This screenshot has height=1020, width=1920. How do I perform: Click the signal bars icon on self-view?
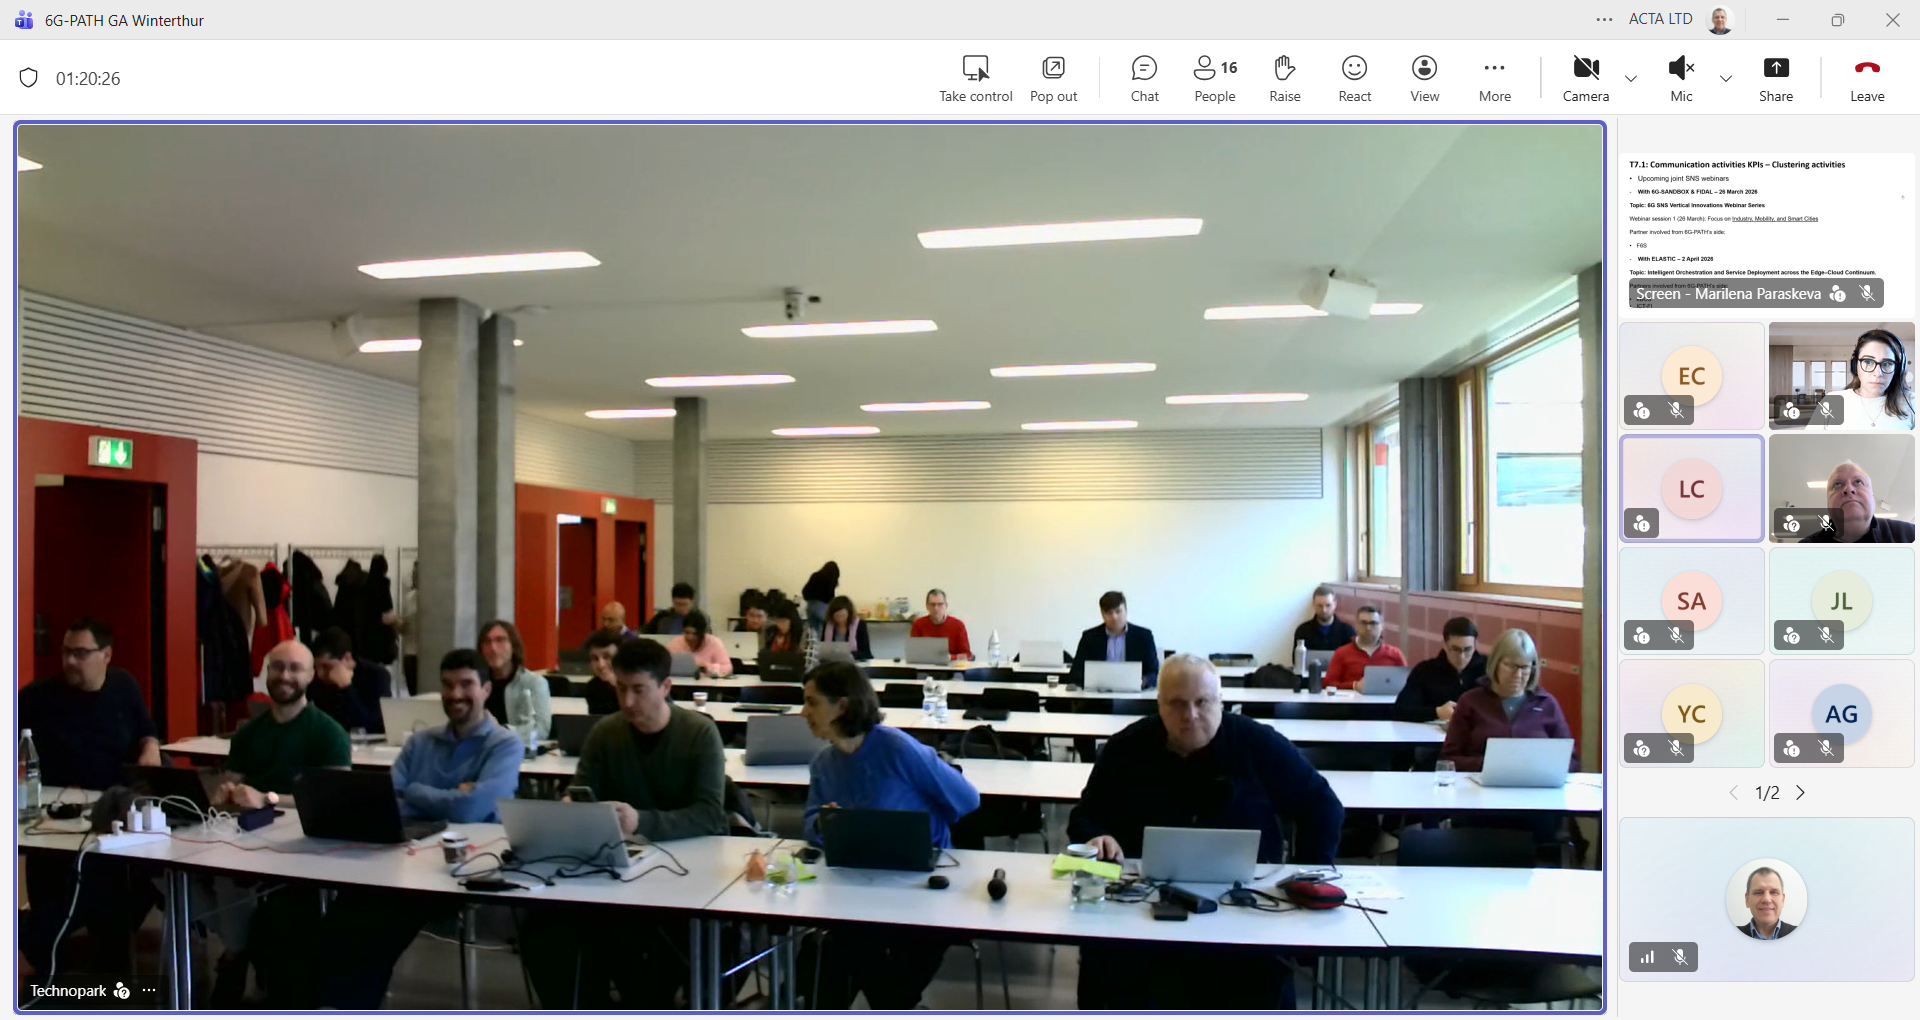tap(1647, 957)
